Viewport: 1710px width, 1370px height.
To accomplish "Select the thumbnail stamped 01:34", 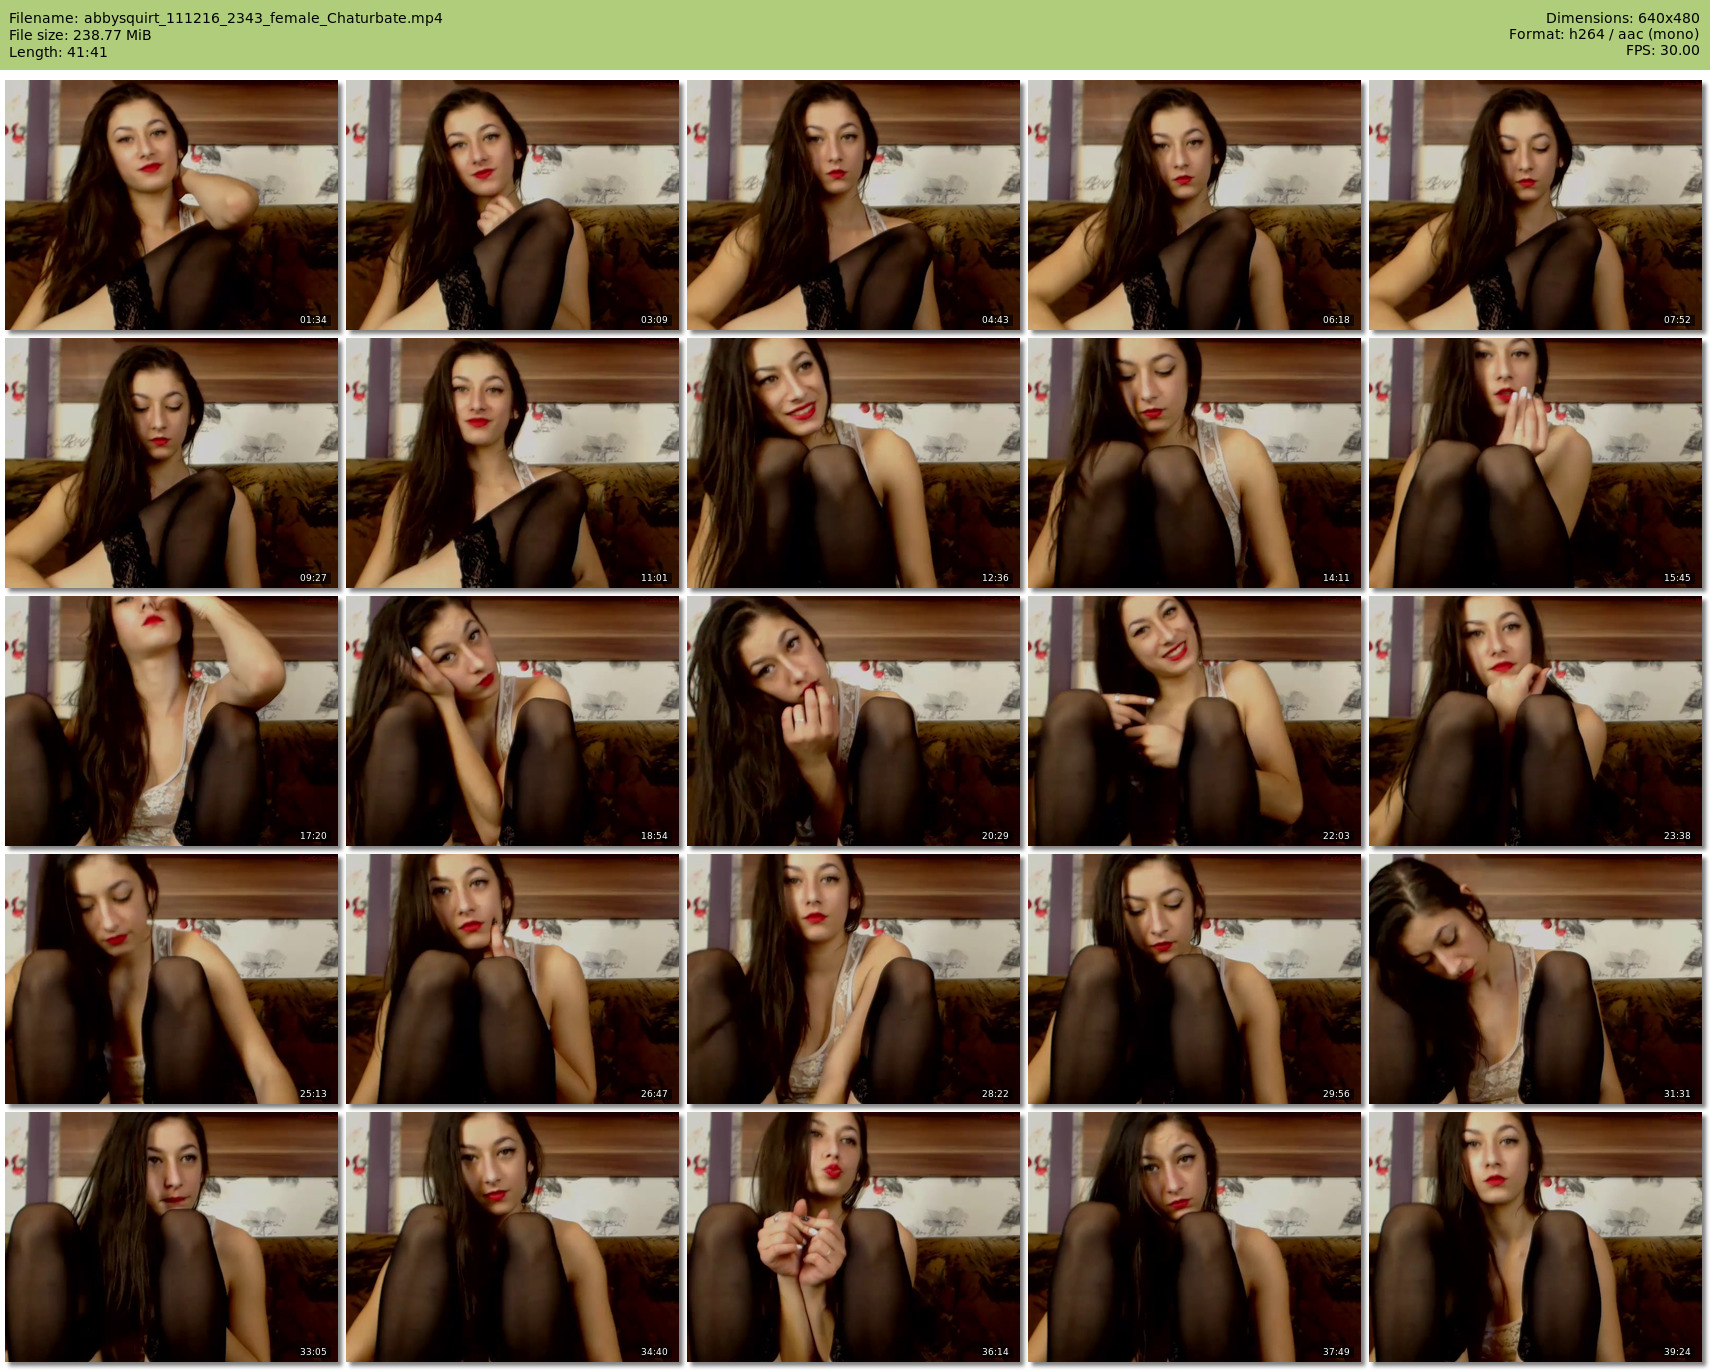I will point(172,205).
